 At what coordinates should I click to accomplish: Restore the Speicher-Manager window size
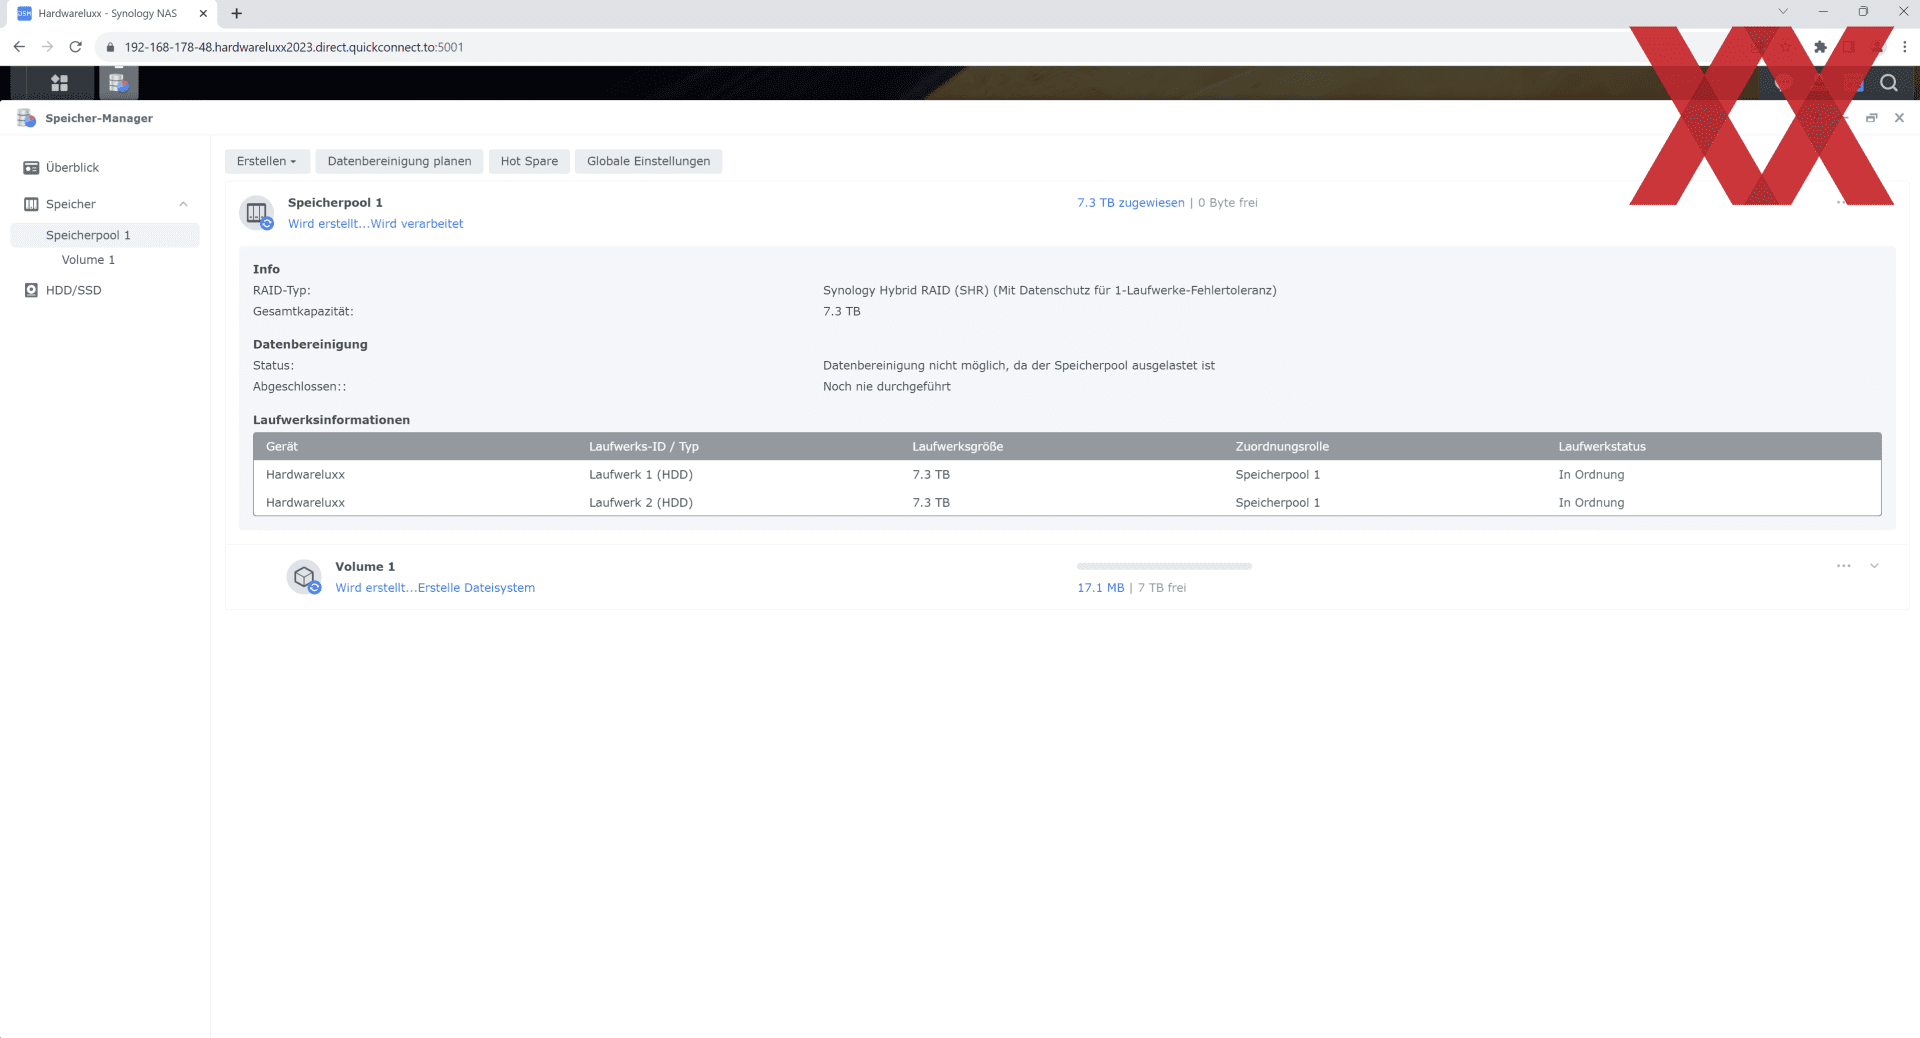(1871, 118)
